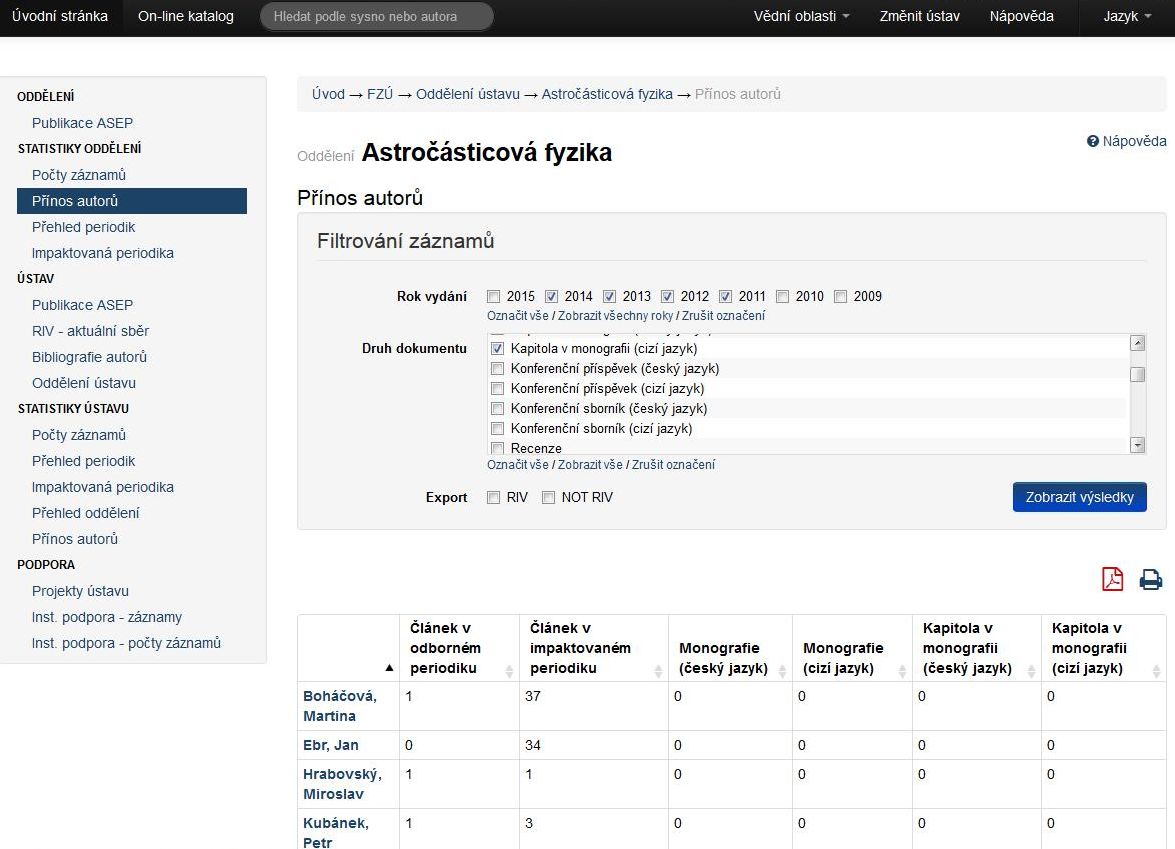Go to Úvodní stránka

click(x=60, y=16)
